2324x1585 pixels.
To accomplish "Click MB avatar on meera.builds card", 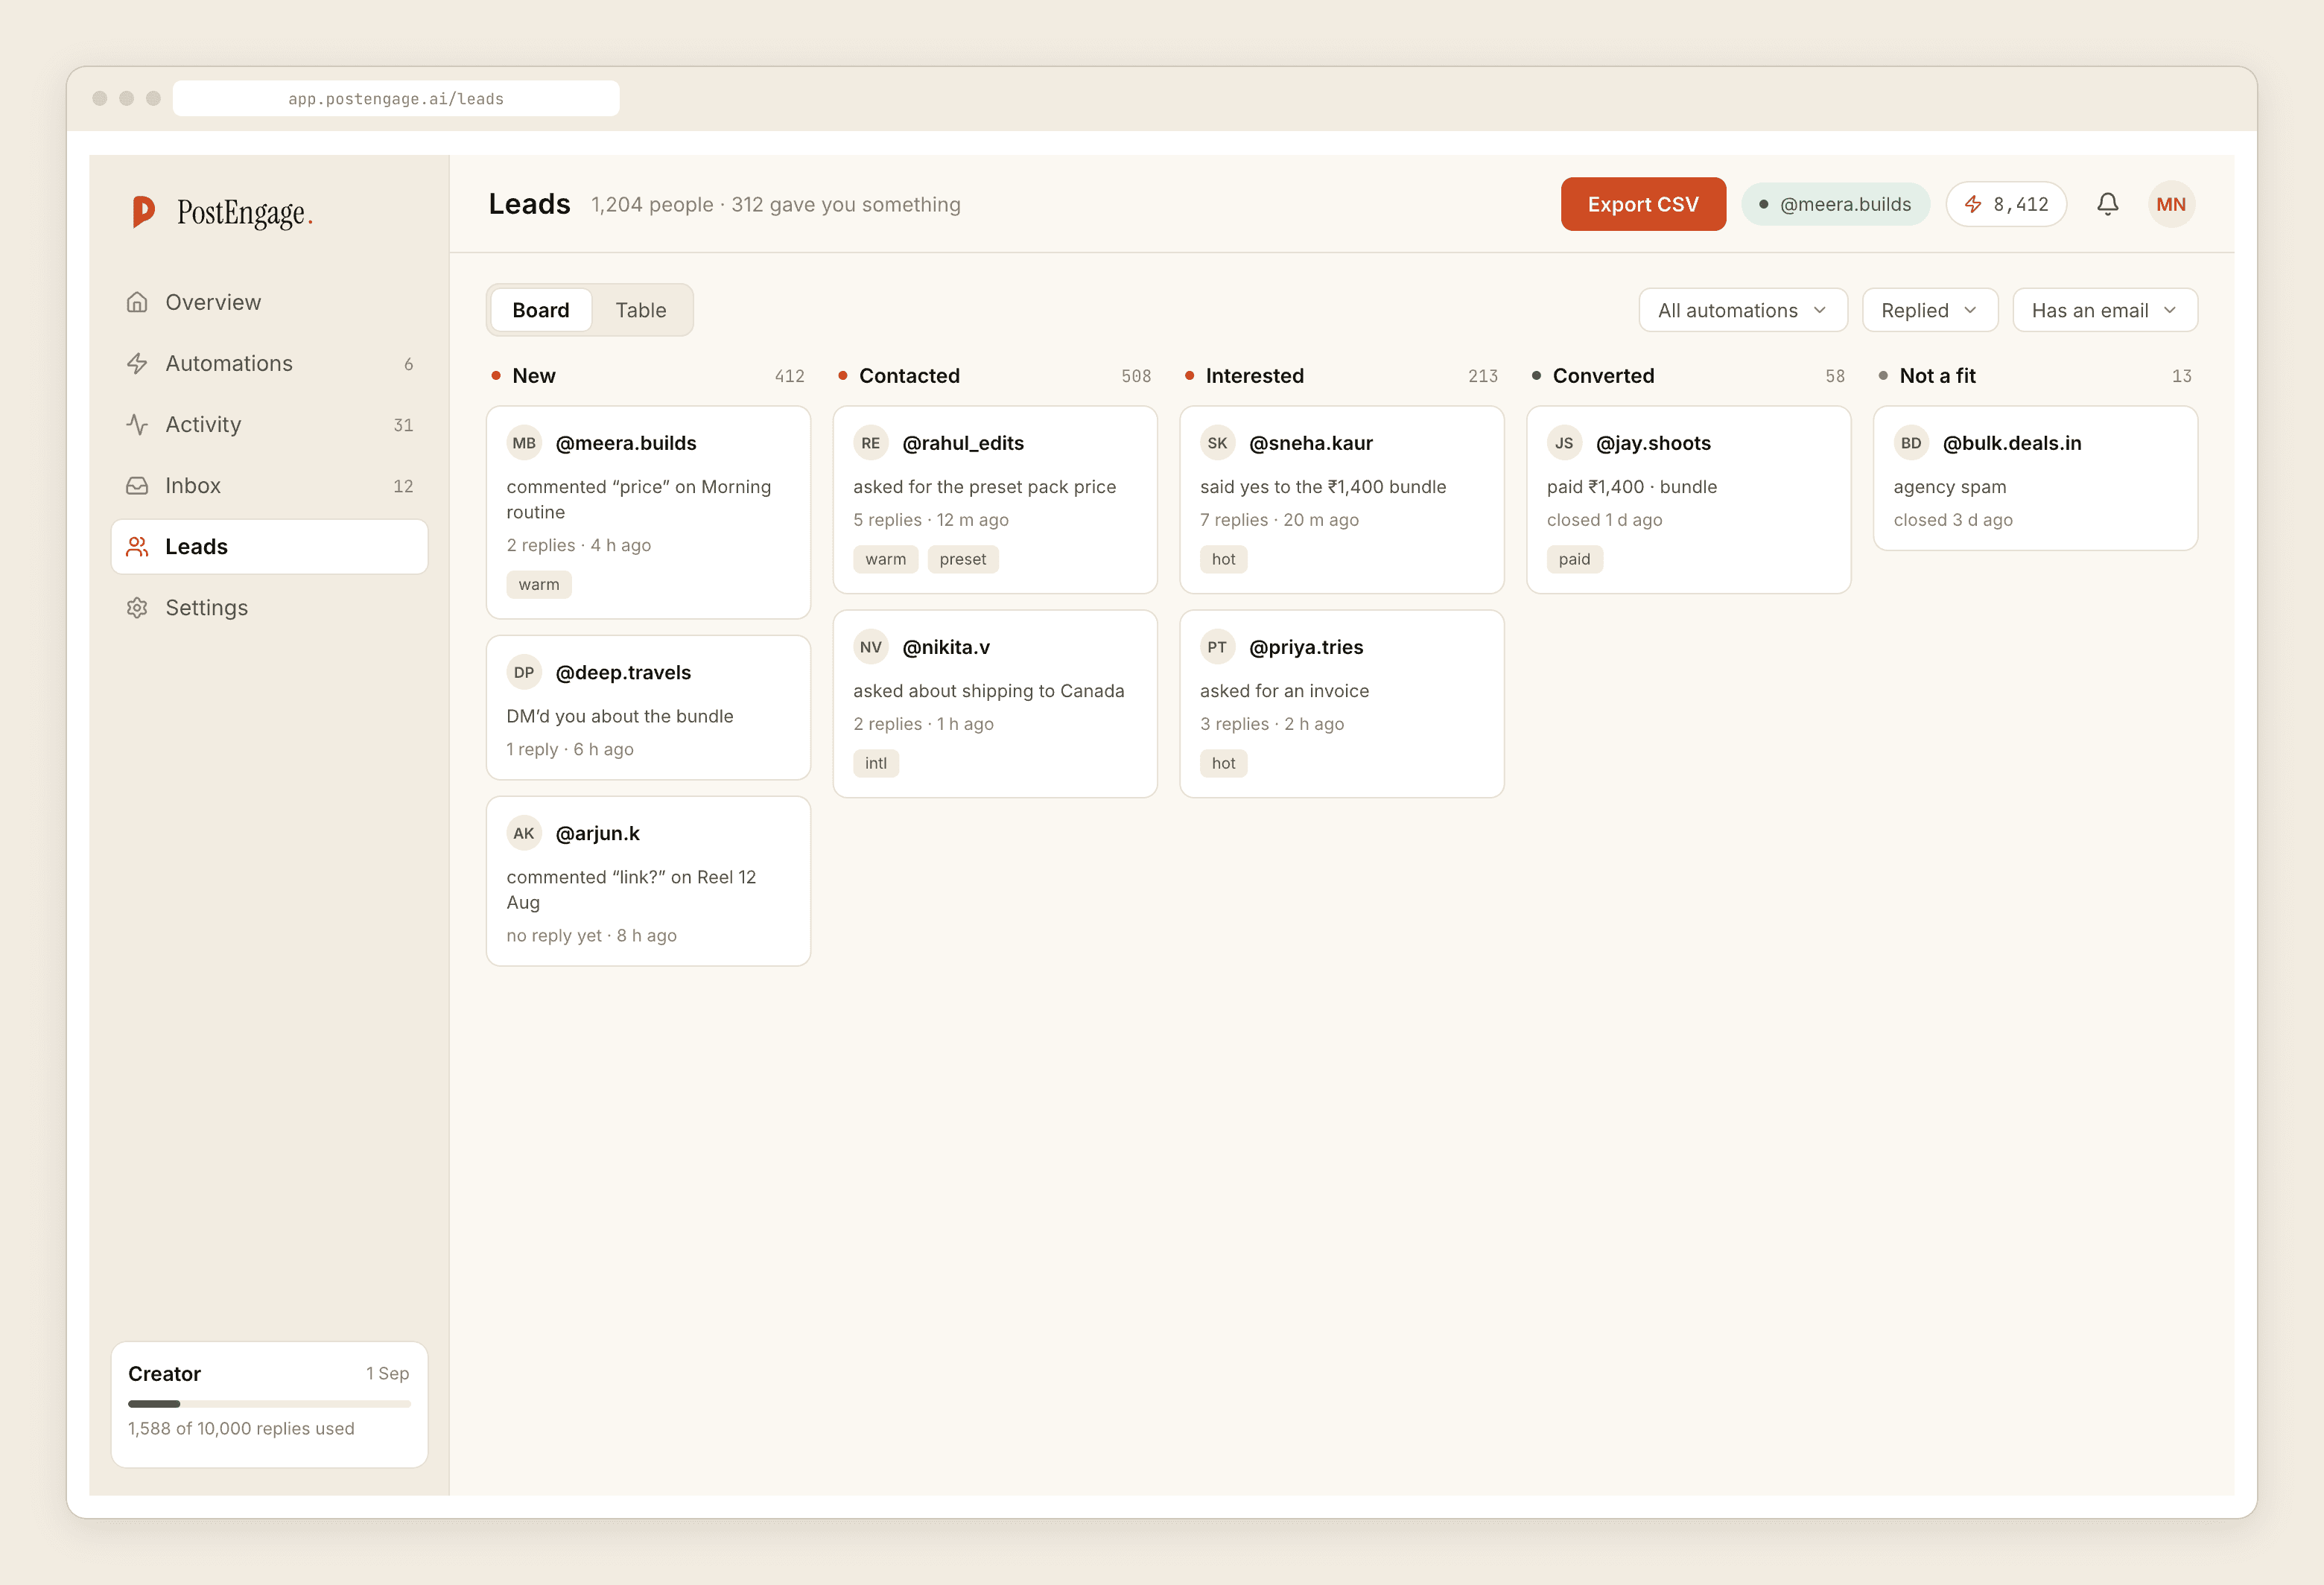I will tap(524, 443).
